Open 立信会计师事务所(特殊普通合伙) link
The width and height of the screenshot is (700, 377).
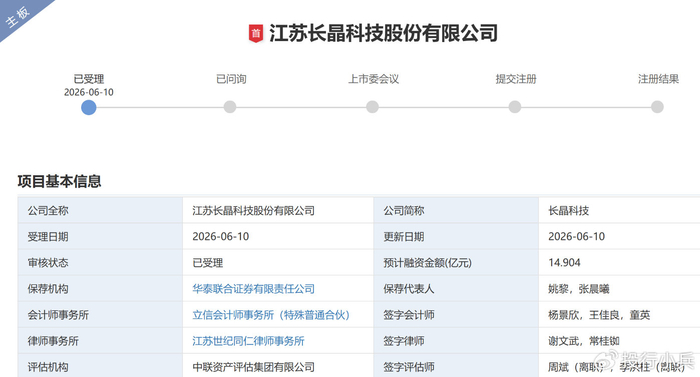pos(271,315)
